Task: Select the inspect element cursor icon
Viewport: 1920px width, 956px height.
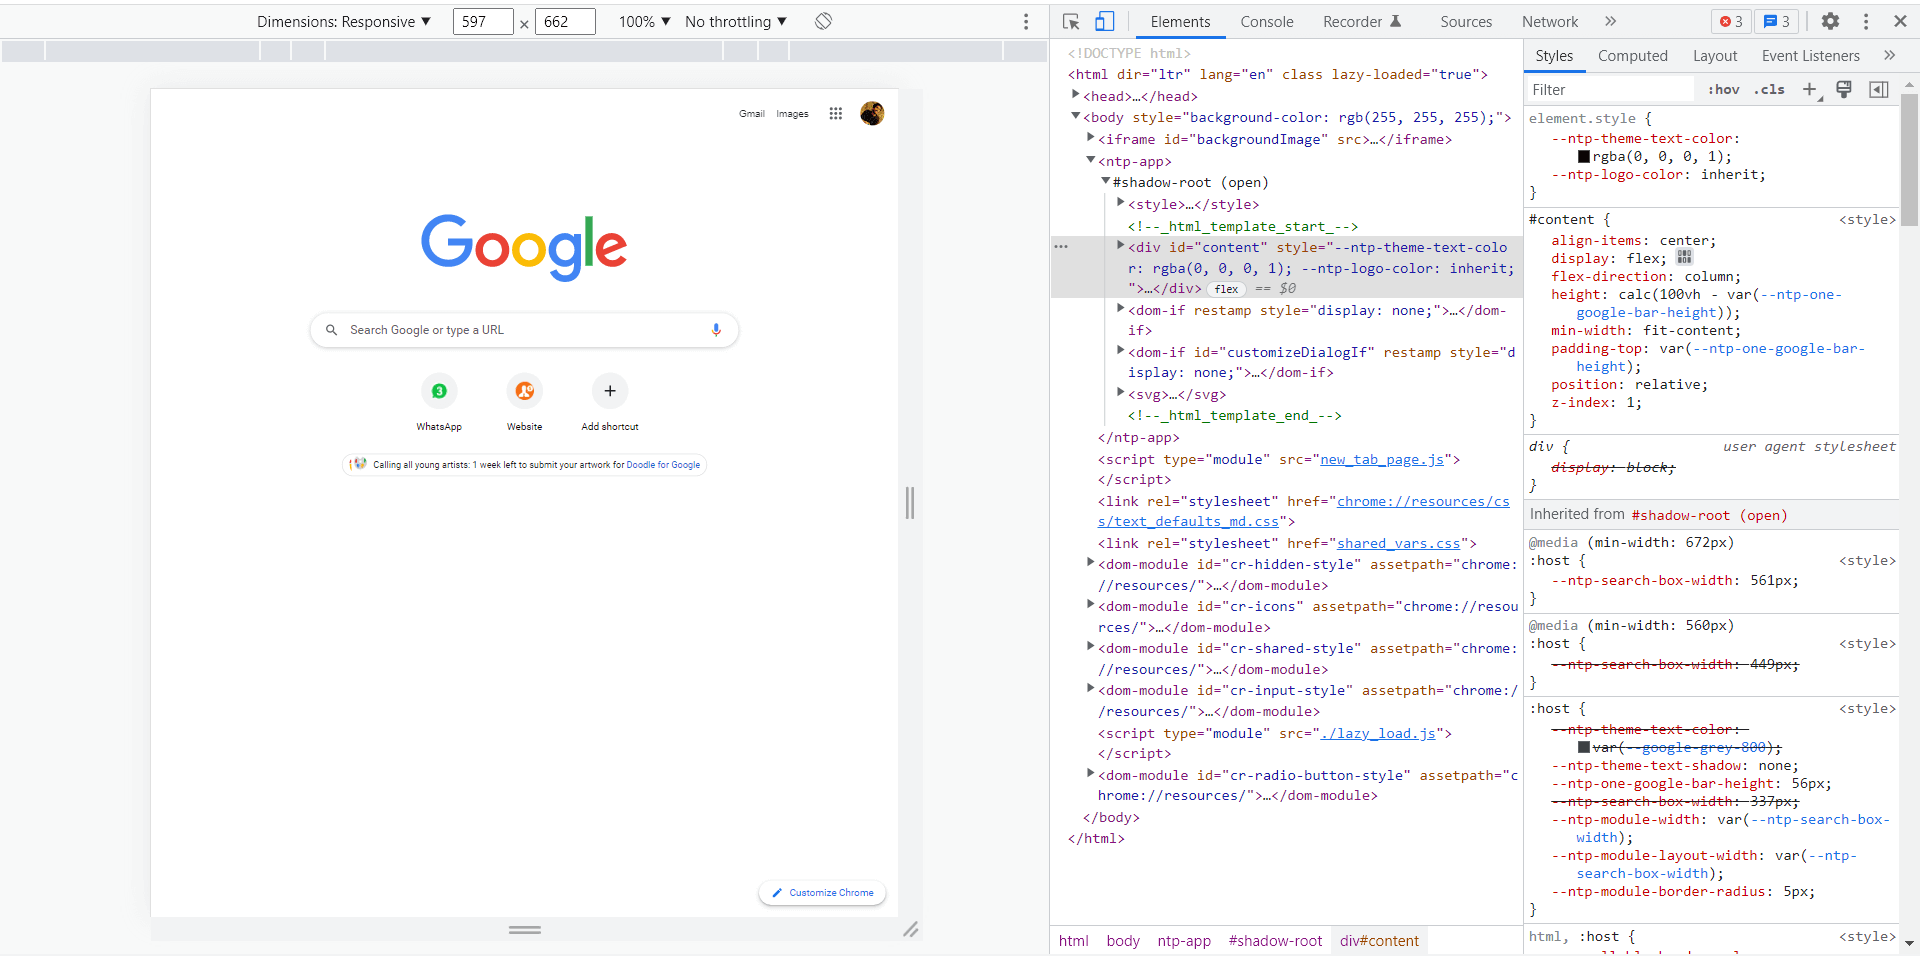Action: 1071,21
